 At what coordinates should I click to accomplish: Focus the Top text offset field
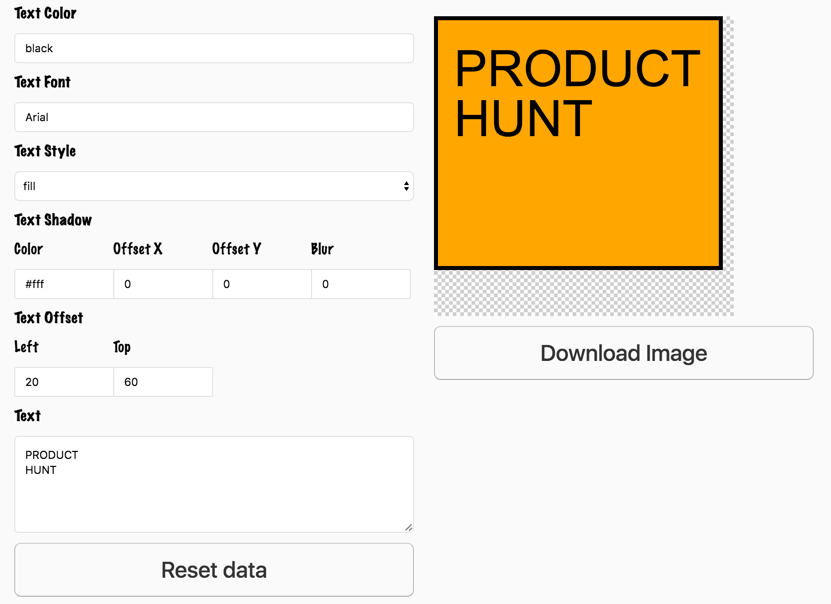163,382
